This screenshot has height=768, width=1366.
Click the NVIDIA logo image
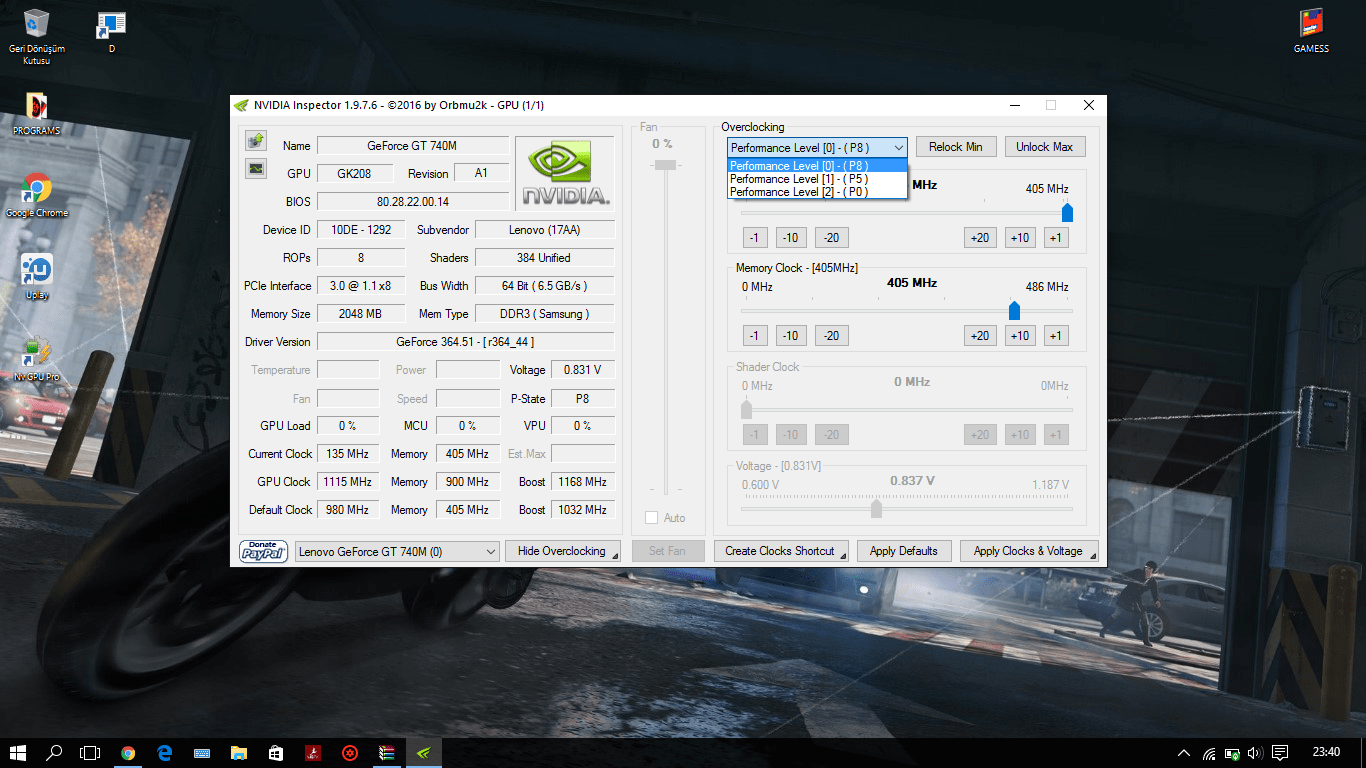coord(565,173)
